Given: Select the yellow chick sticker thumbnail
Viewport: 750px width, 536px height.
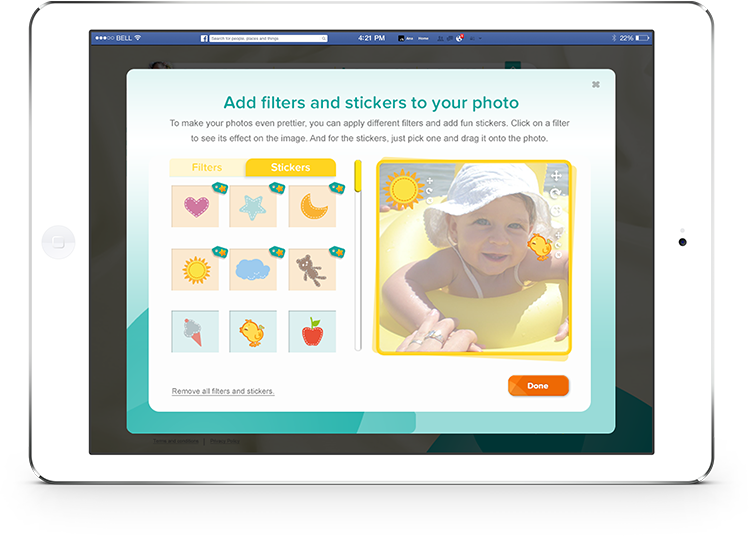Looking at the screenshot, I should coord(253,331).
